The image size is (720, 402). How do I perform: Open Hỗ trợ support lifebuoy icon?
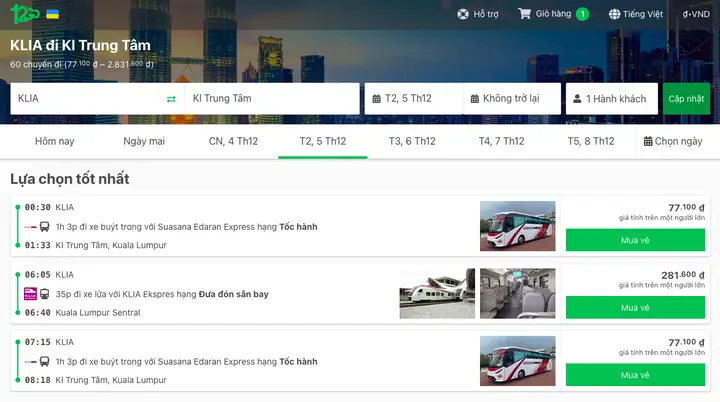(463, 14)
